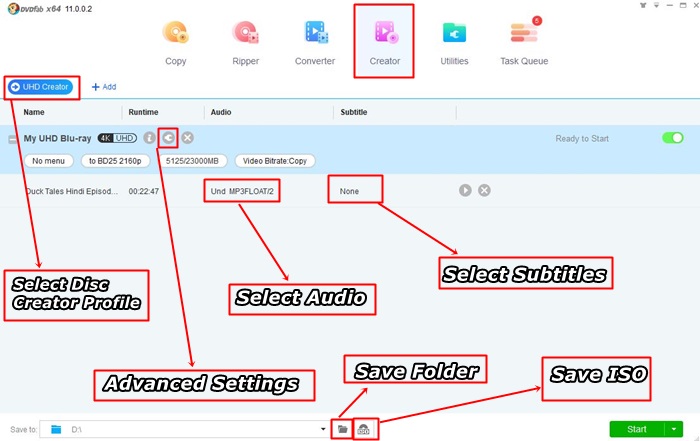Viewport: 700px width, 441px height.
Task: Click the Runtime column header
Action: pyautogui.click(x=143, y=112)
